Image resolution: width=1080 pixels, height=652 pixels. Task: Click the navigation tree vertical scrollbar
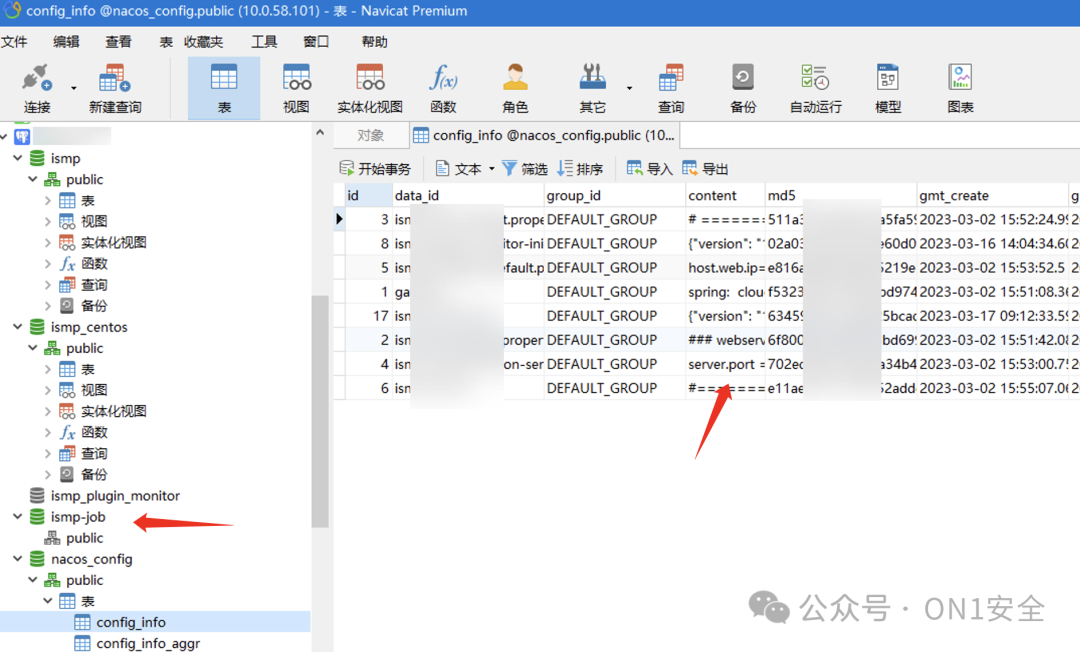pyautogui.click(x=320, y=411)
